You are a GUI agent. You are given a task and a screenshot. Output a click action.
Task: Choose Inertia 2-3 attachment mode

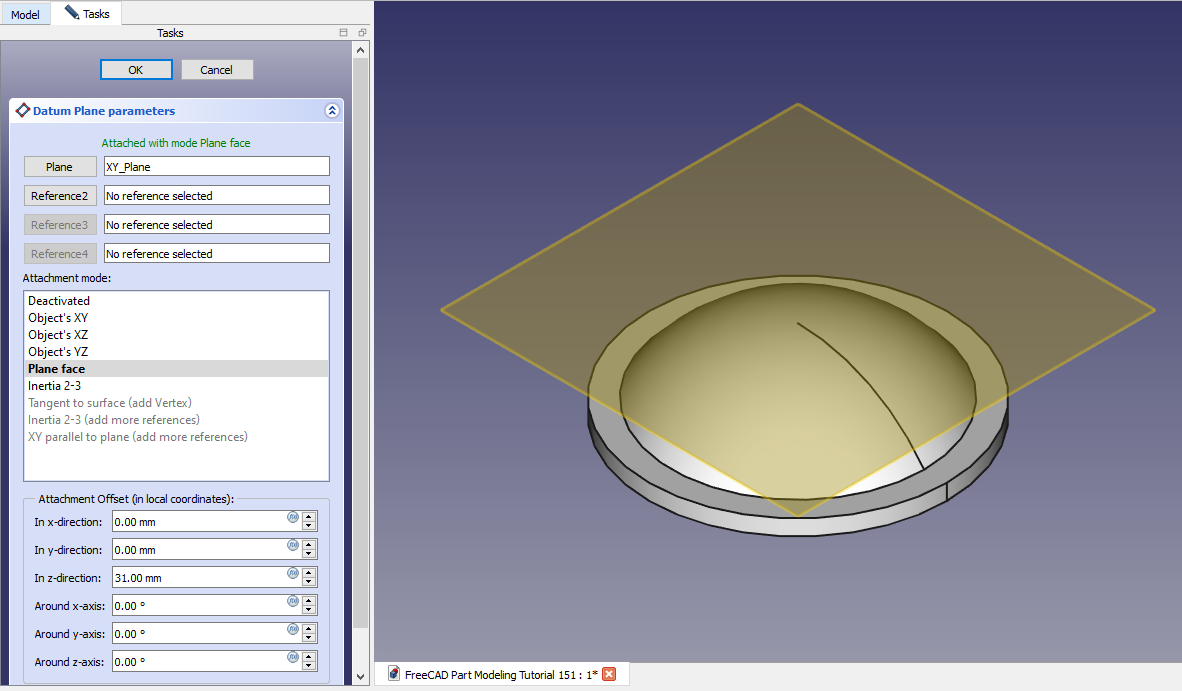click(55, 386)
